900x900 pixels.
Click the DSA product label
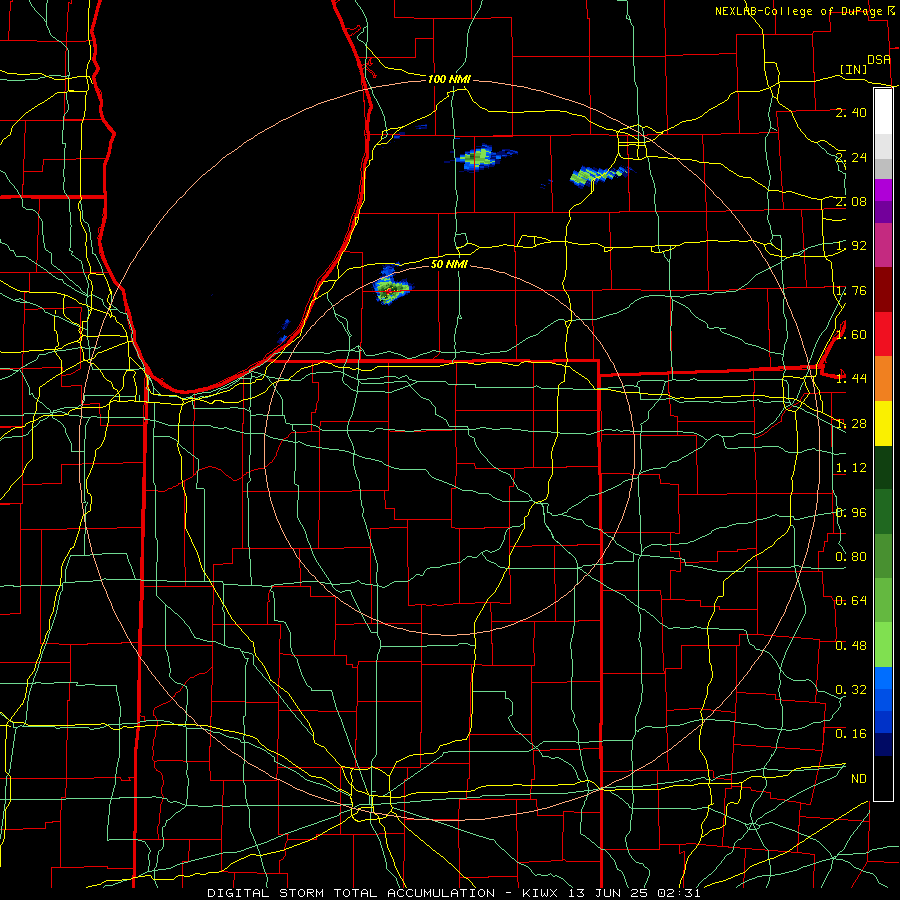879,59
